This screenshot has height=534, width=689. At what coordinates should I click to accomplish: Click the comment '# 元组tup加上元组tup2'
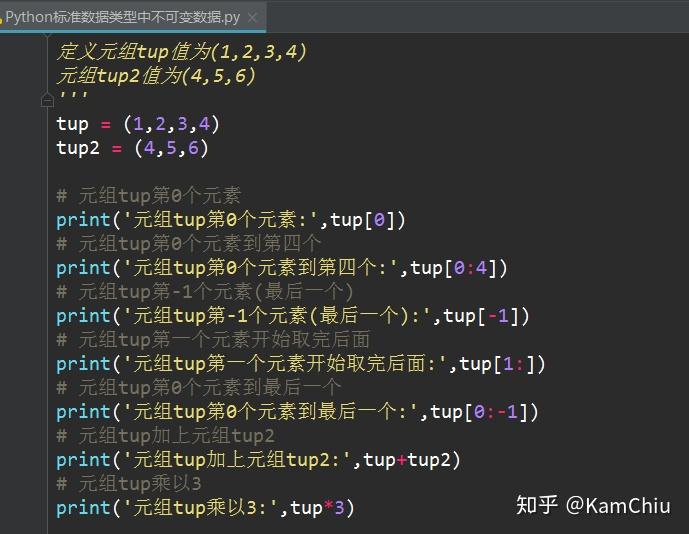(x=166, y=436)
